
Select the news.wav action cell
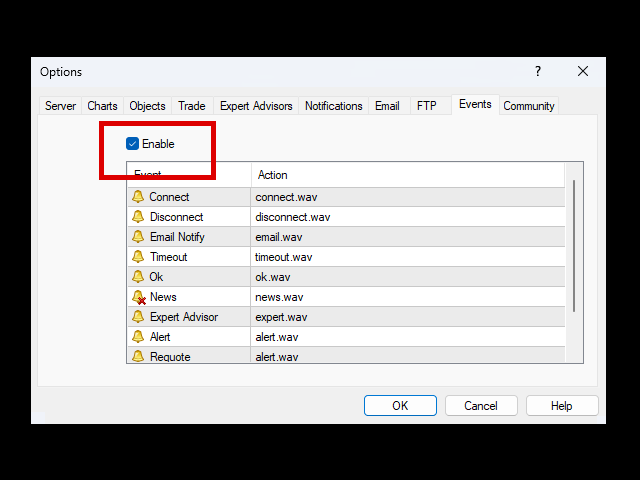(408, 297)
